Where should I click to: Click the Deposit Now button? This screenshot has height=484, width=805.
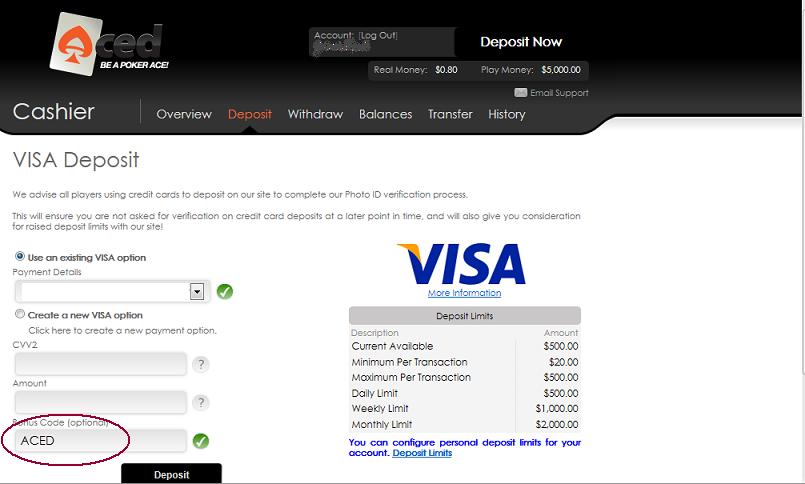coord(521,42)
